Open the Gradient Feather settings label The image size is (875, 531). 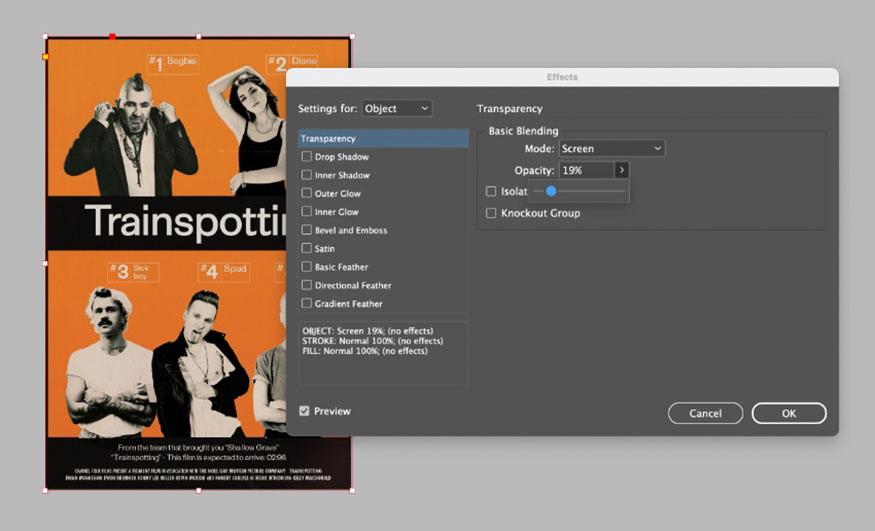click(x=348, y=304)
